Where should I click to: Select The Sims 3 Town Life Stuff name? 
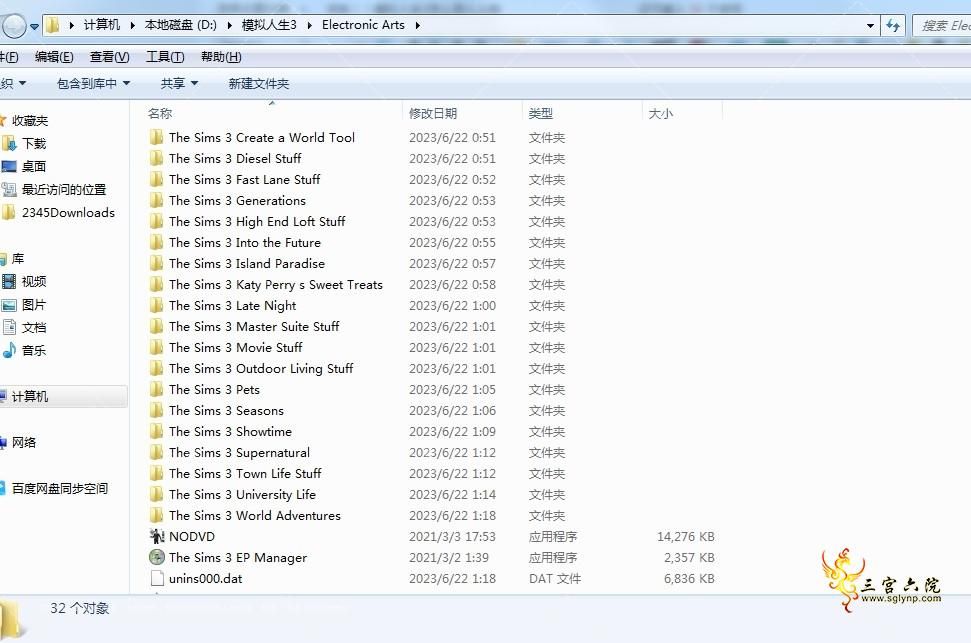(245, 473)
